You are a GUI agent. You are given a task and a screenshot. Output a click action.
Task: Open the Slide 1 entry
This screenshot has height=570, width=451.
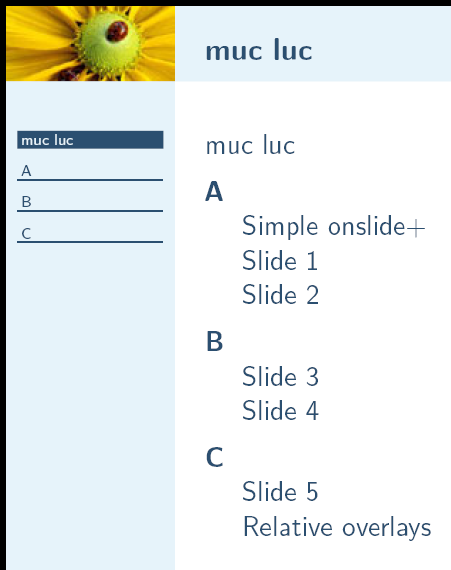coord(280,260)
